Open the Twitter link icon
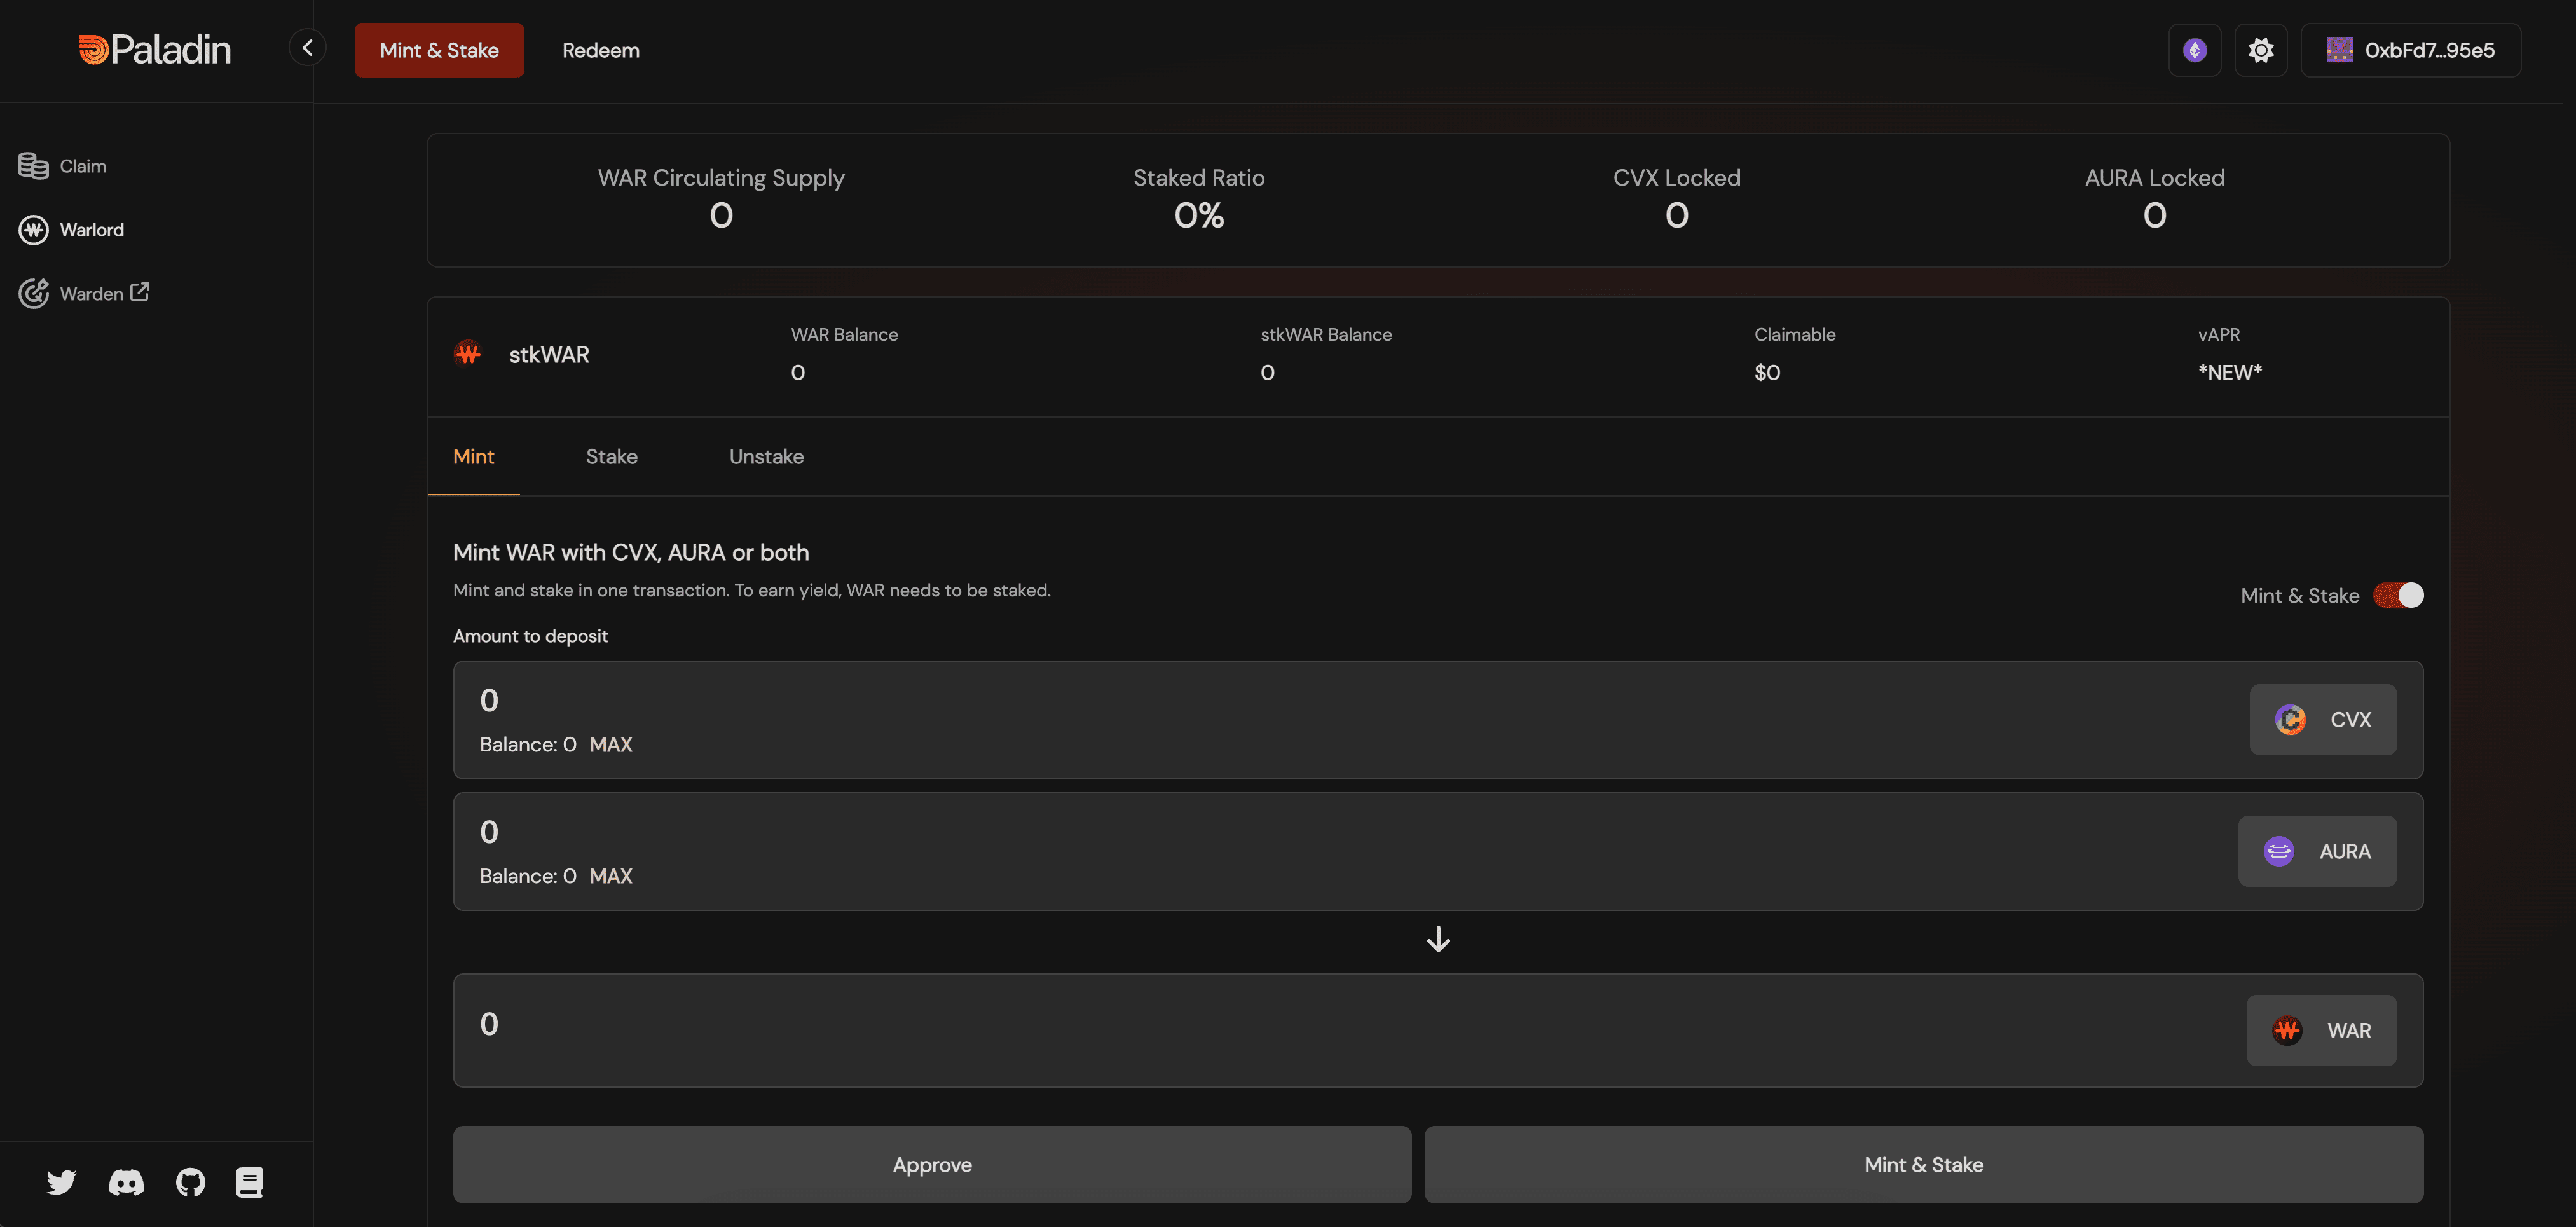The width and height of the screenshot is (2576, 1227). [61, 1182]
